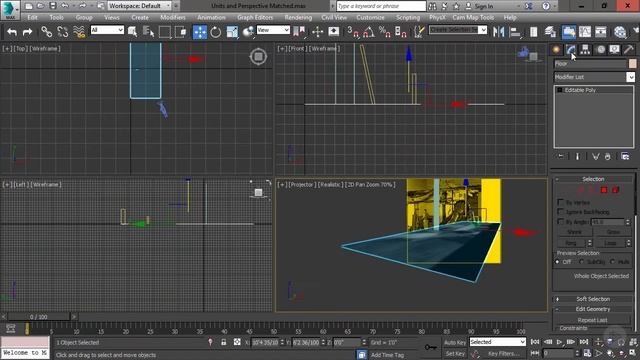Activate the Unlink Selection tool

pyautogui.click(x=62, y=32)
